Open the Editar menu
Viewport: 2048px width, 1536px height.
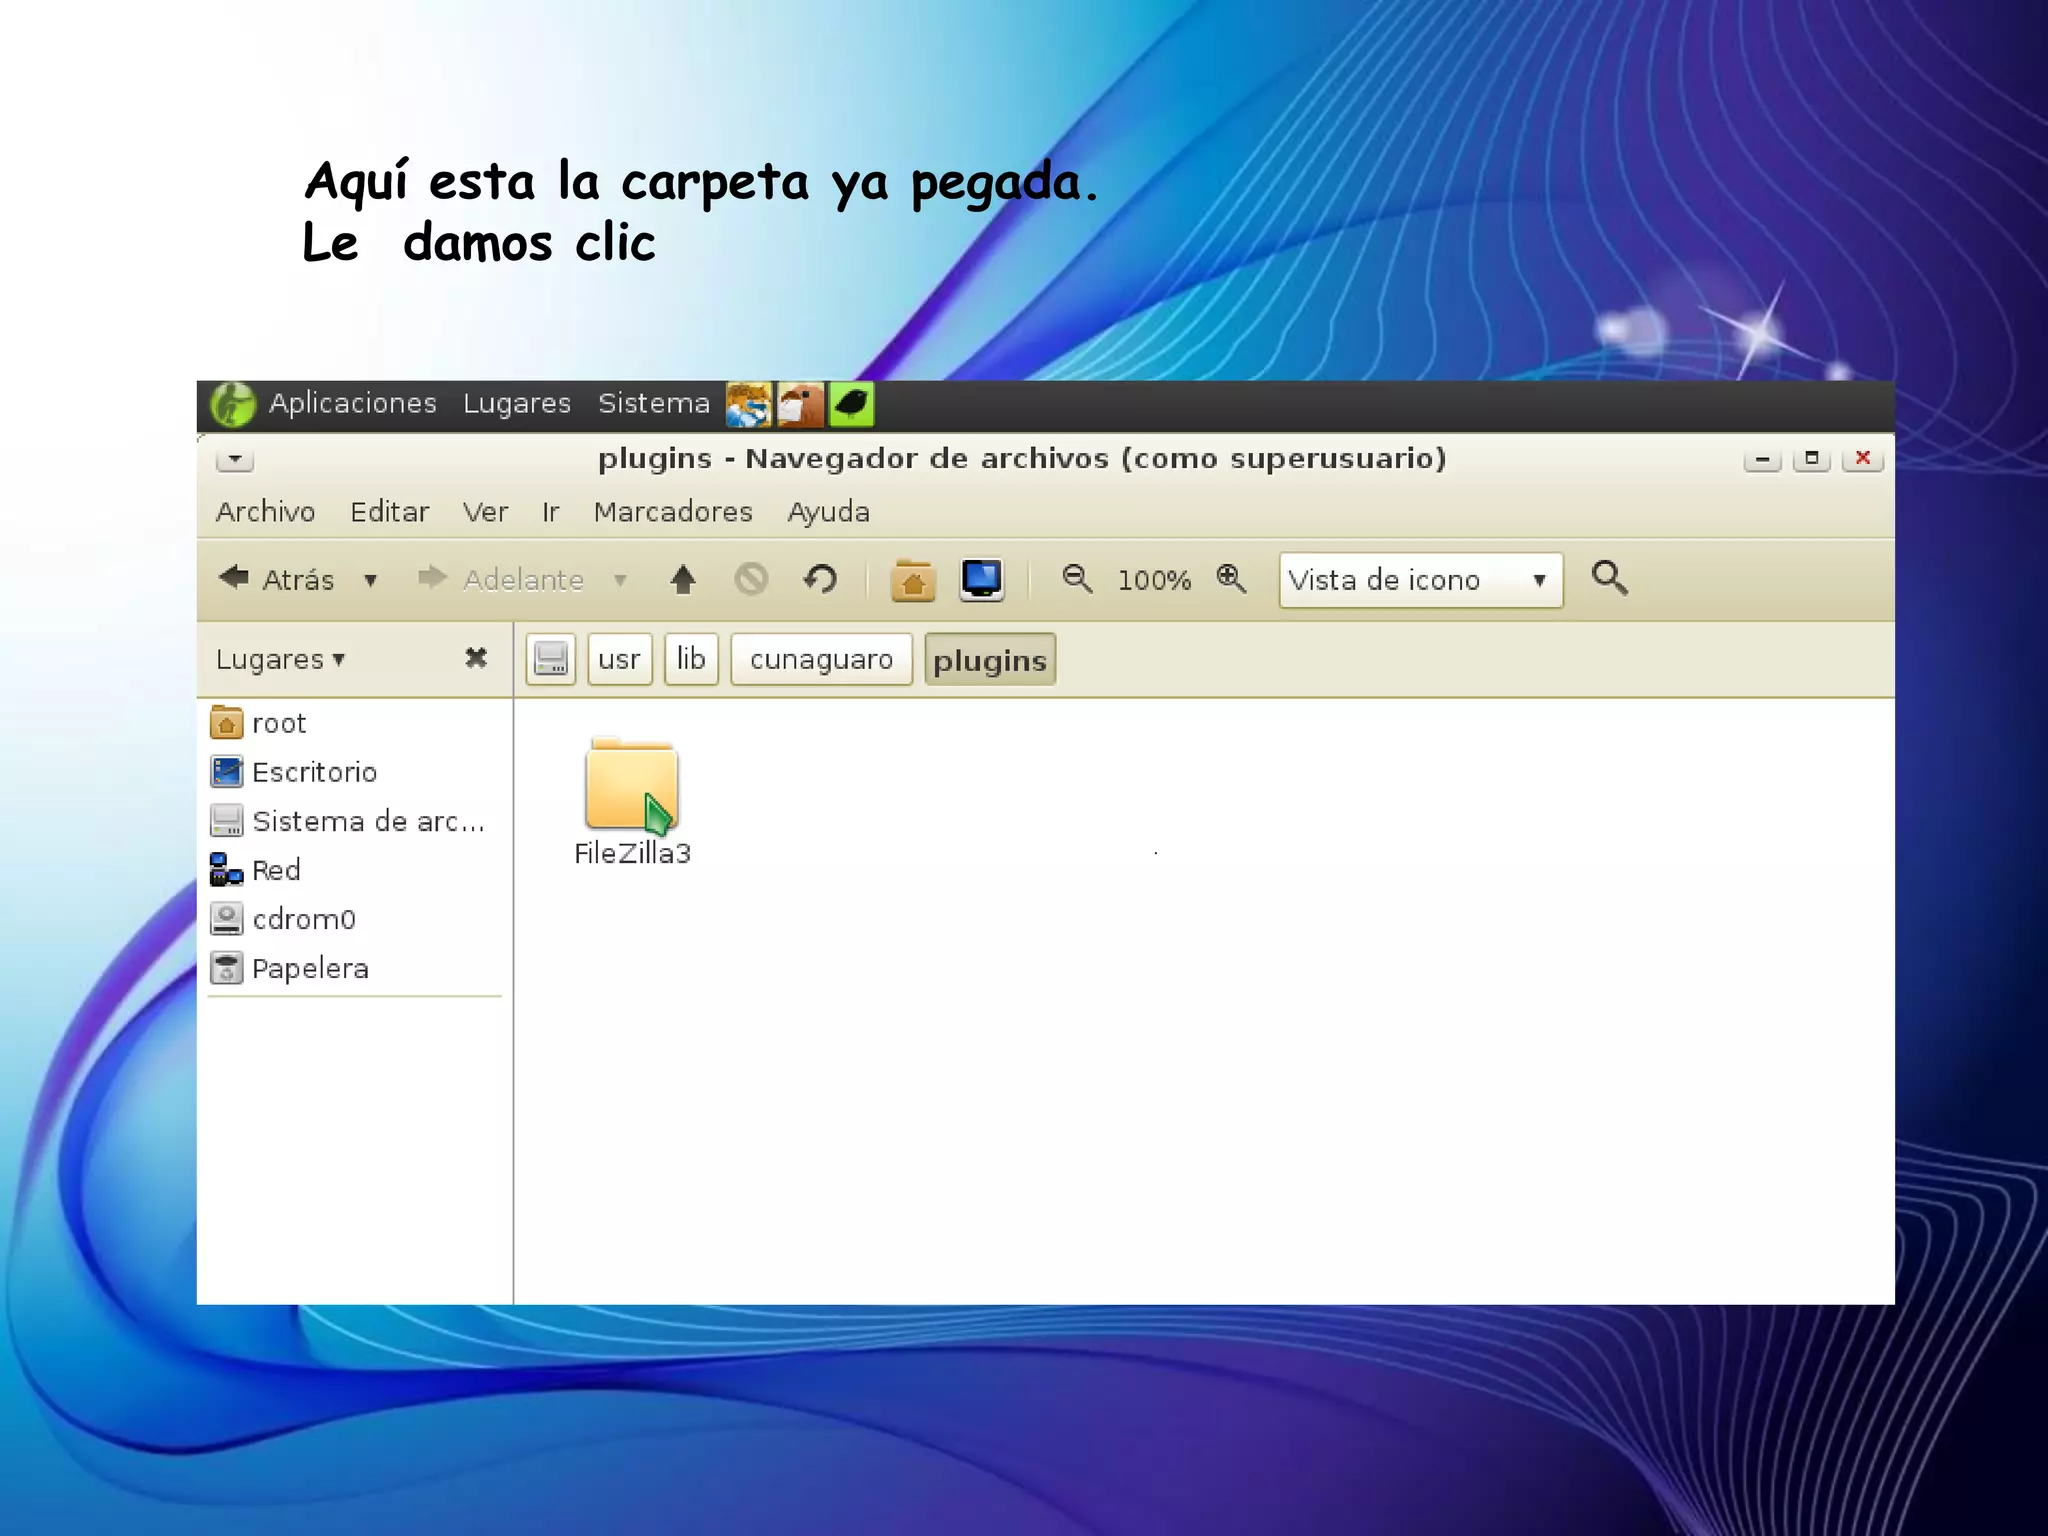coord(389,512)
